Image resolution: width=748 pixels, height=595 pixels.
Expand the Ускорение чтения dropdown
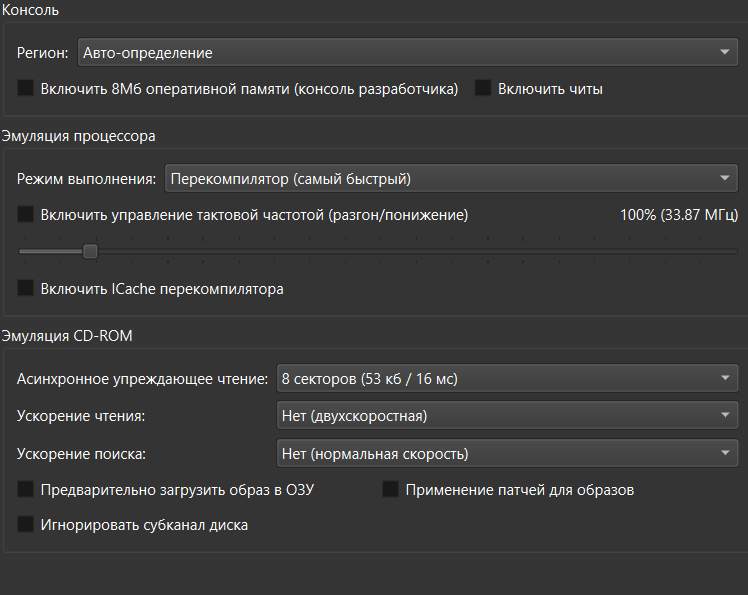(x=506, y=416)
